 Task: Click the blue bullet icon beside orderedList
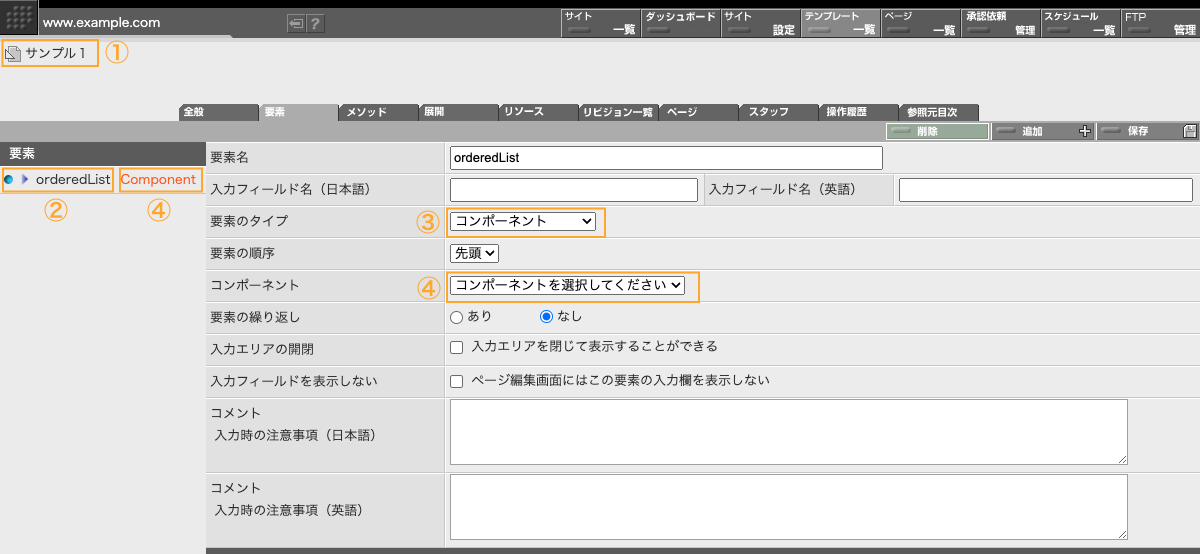(x=9, y=180)
